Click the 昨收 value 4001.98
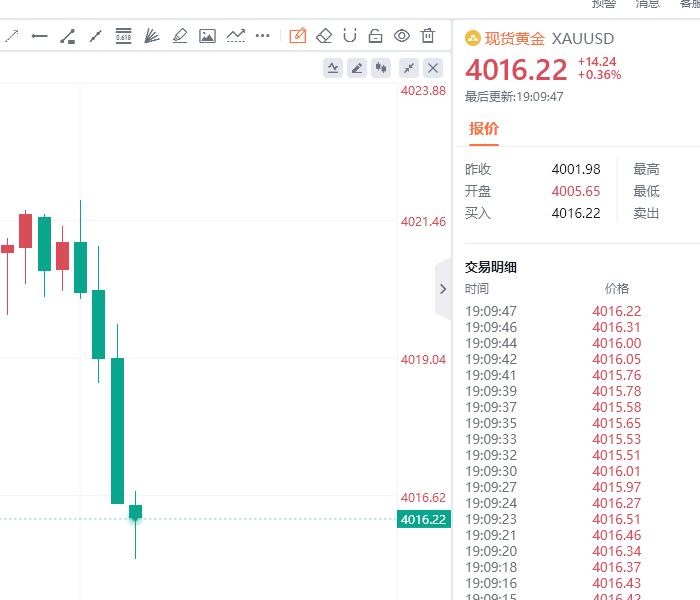This screenshot has width=700, height=600. (576, 169)
